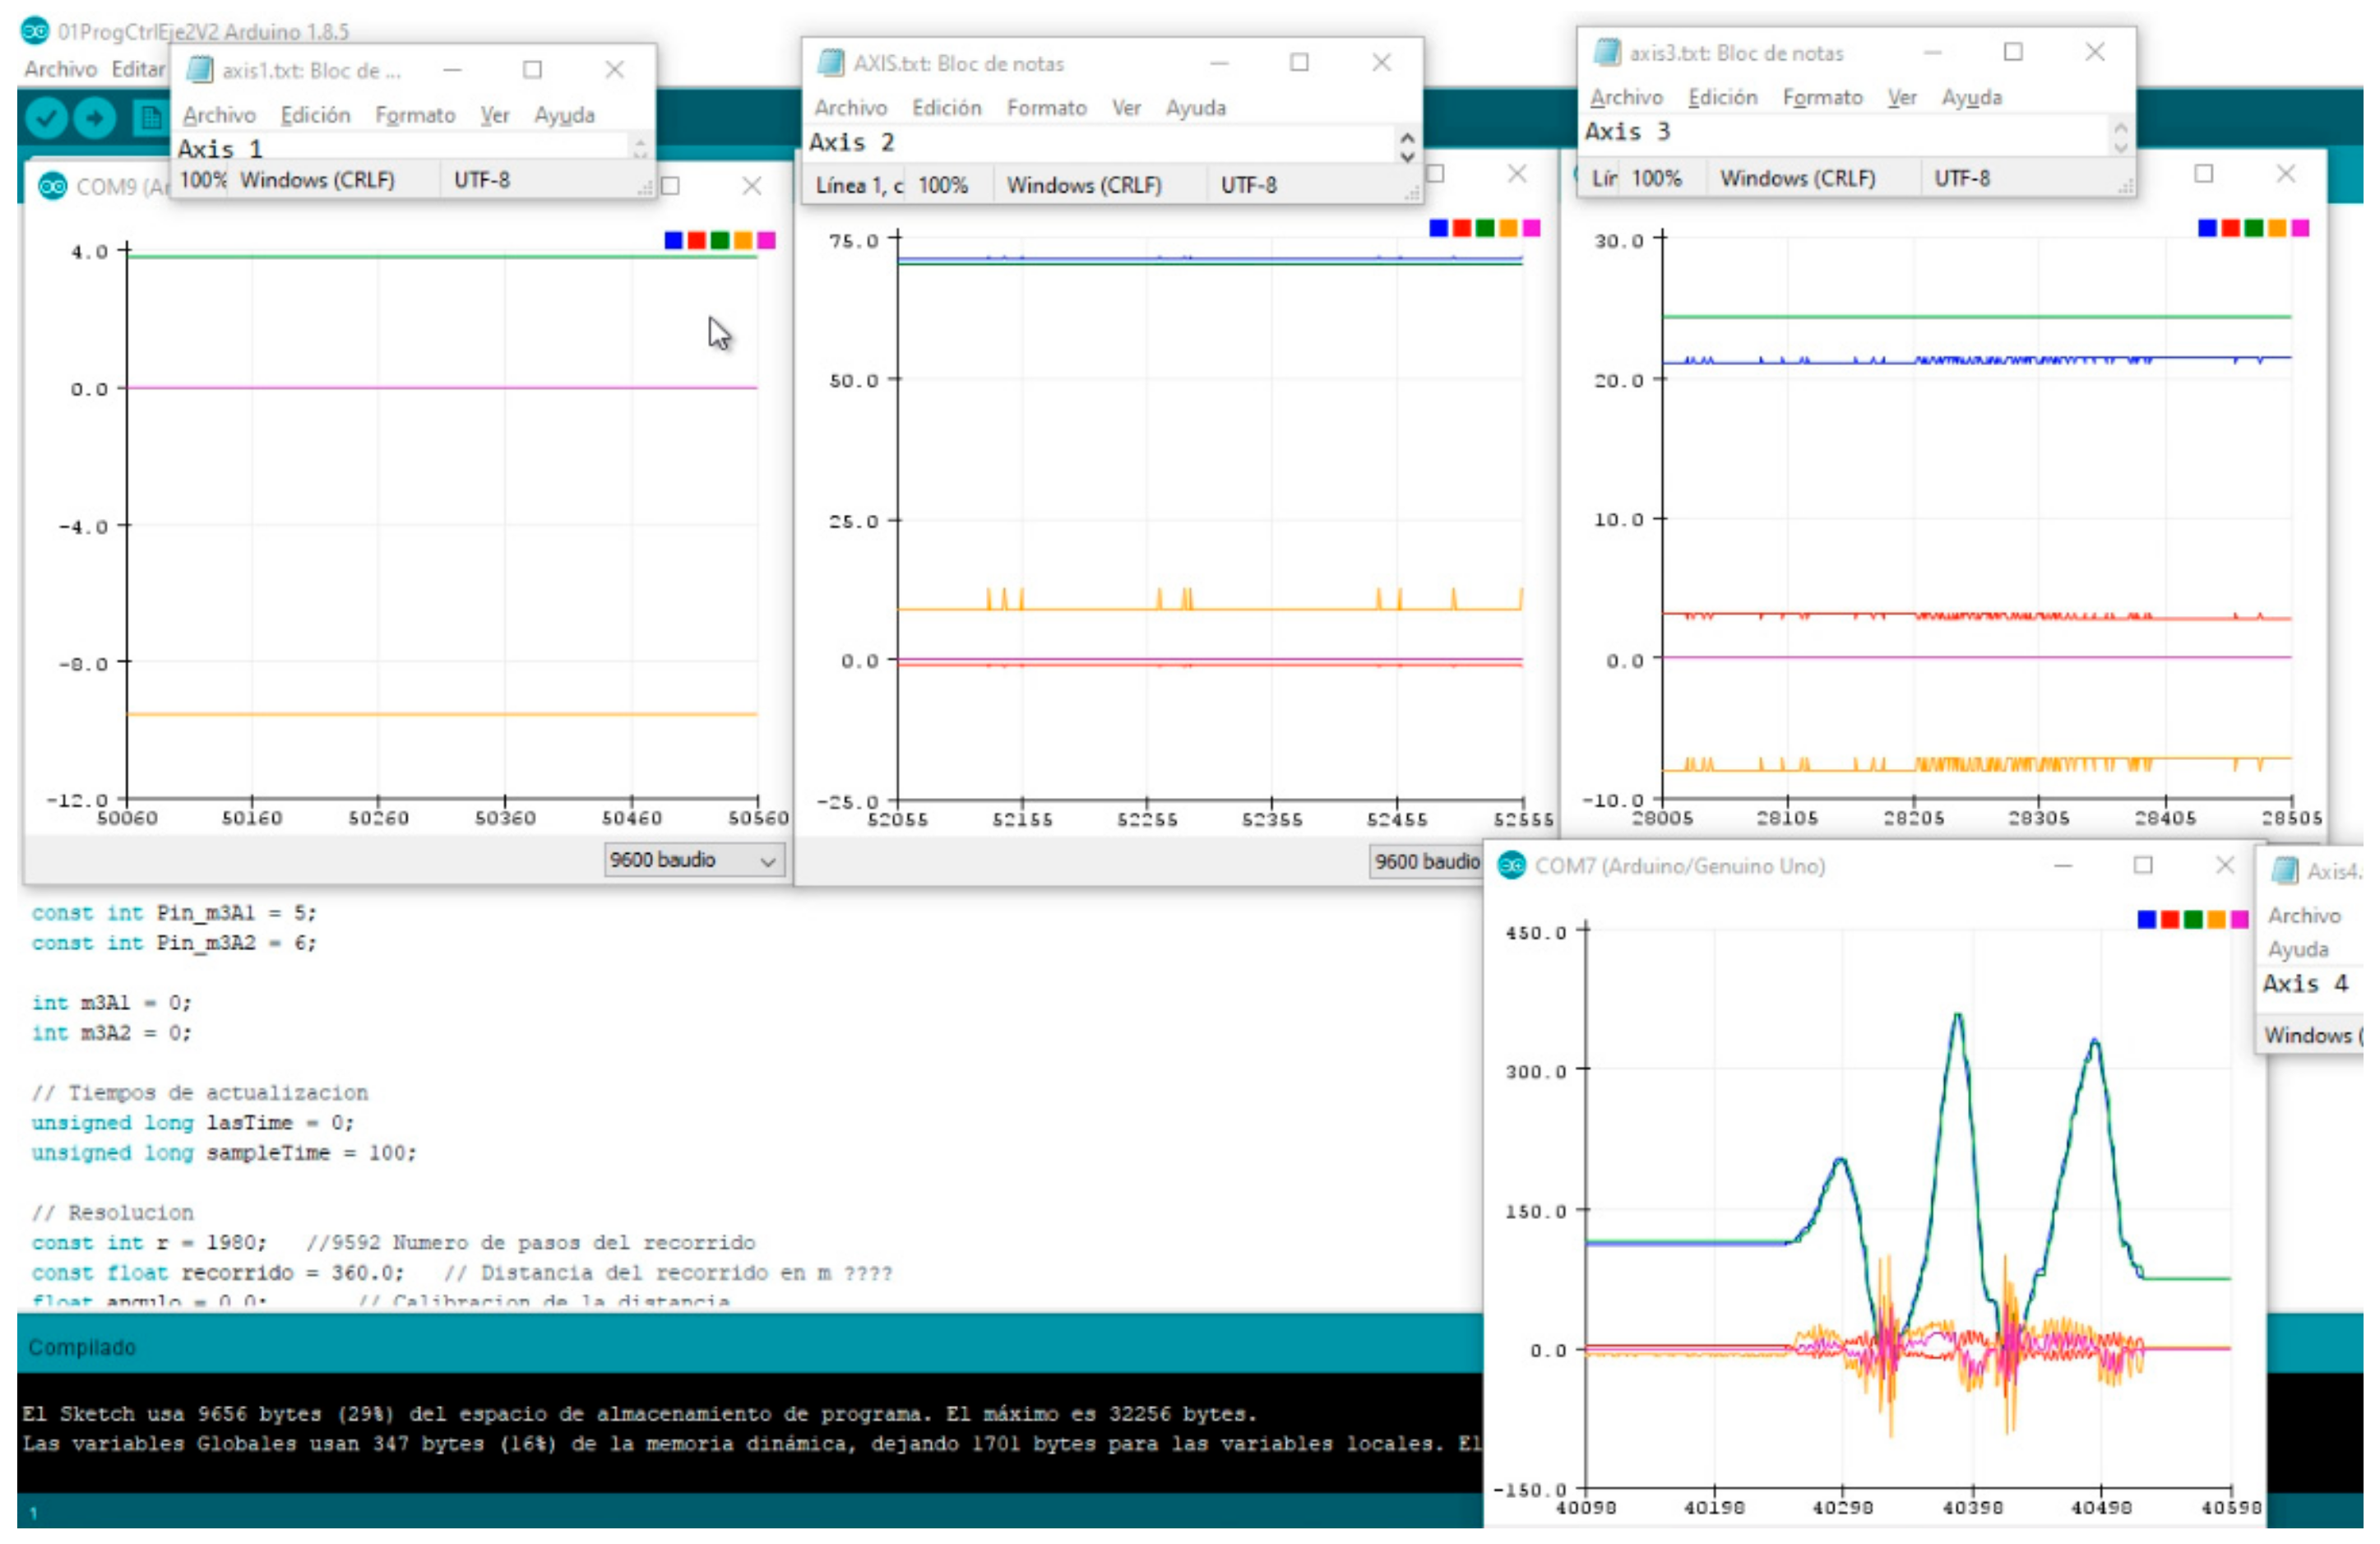Click the Arduino Verify checkmark button

tap(46, 118)
